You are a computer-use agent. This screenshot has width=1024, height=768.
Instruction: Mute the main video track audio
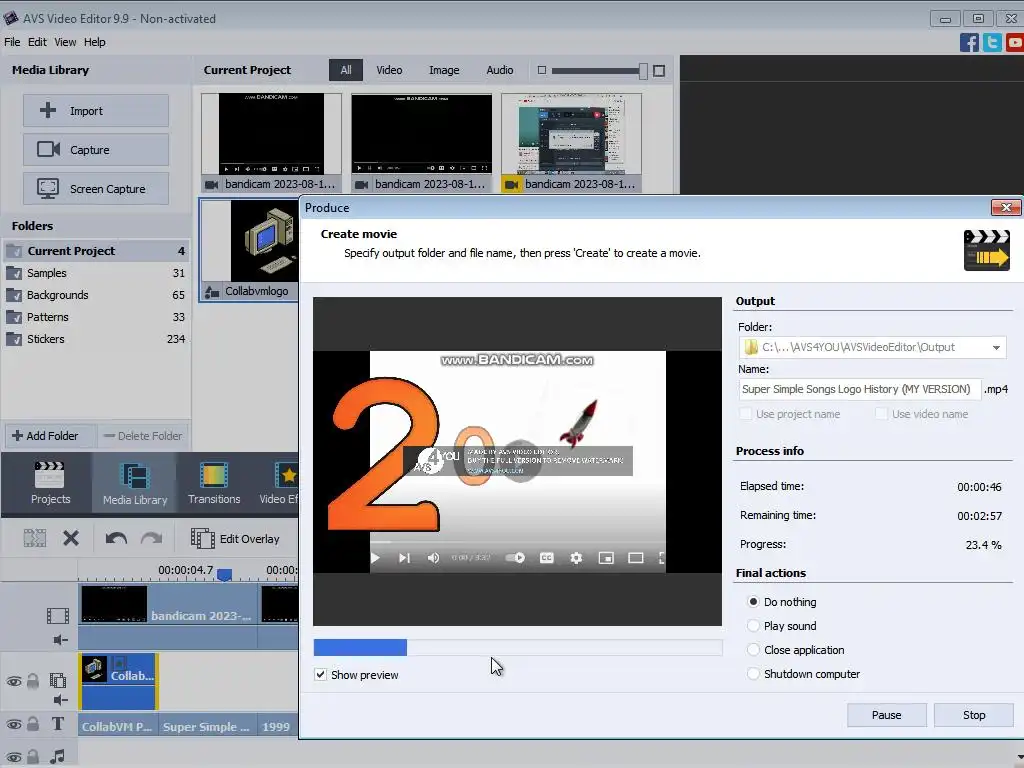[60, 640]
